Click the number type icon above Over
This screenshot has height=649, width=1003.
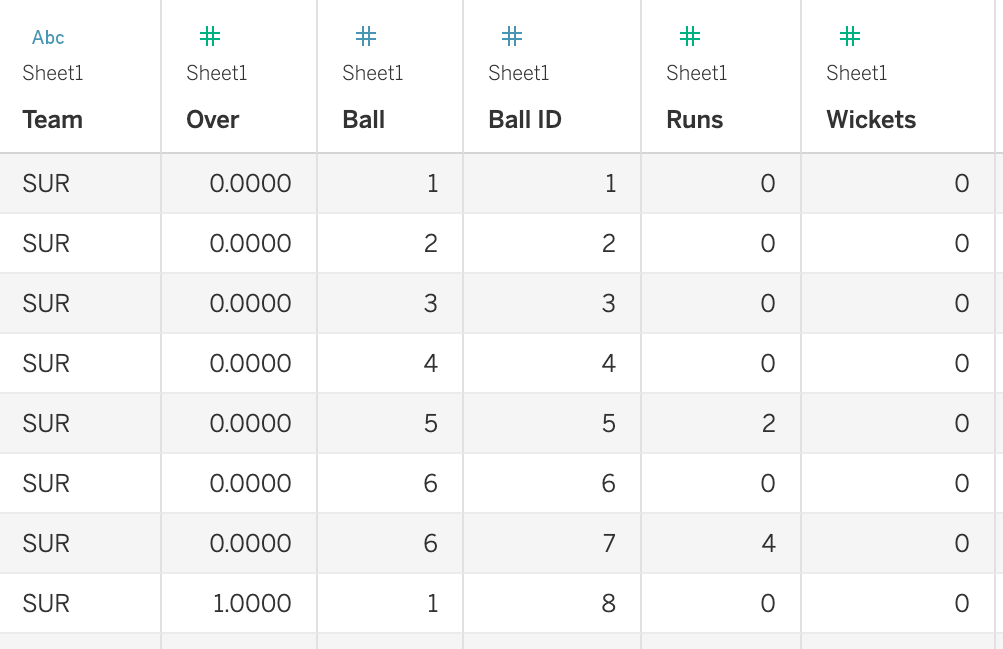[x=210, y=37]
